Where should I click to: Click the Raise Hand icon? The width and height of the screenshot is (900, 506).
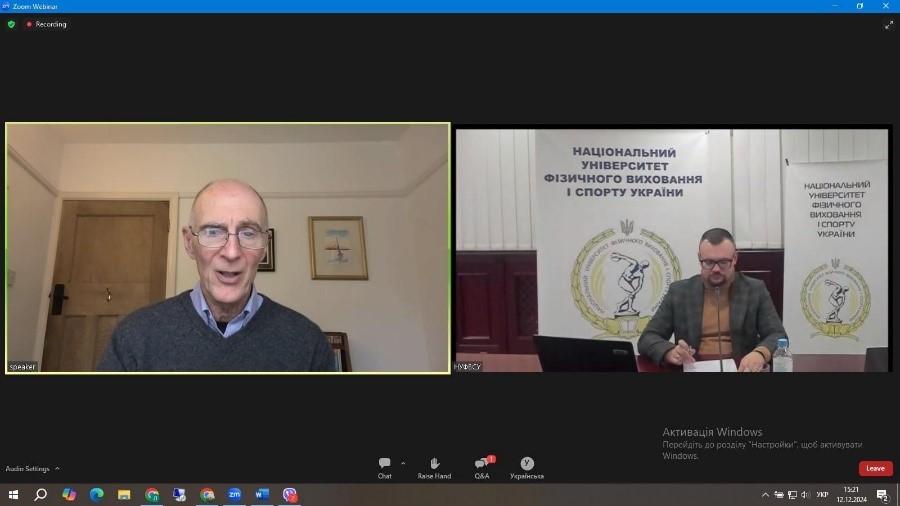click(434, 467)
